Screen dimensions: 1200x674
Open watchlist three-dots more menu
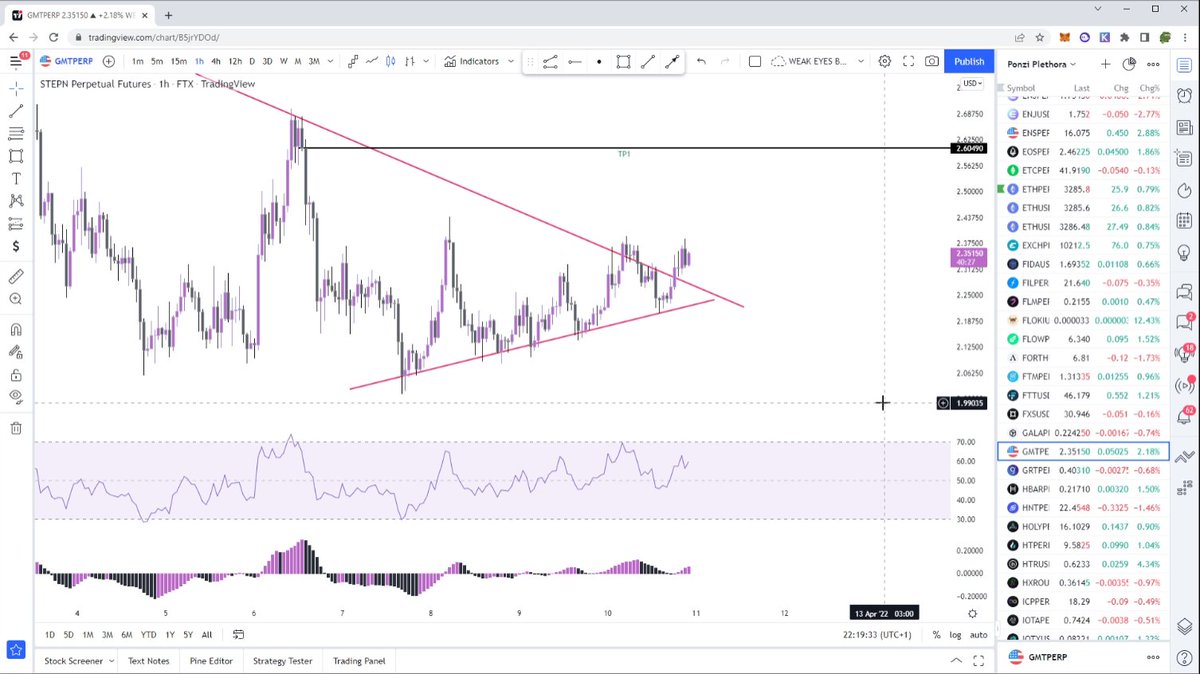pos(1153,63)
